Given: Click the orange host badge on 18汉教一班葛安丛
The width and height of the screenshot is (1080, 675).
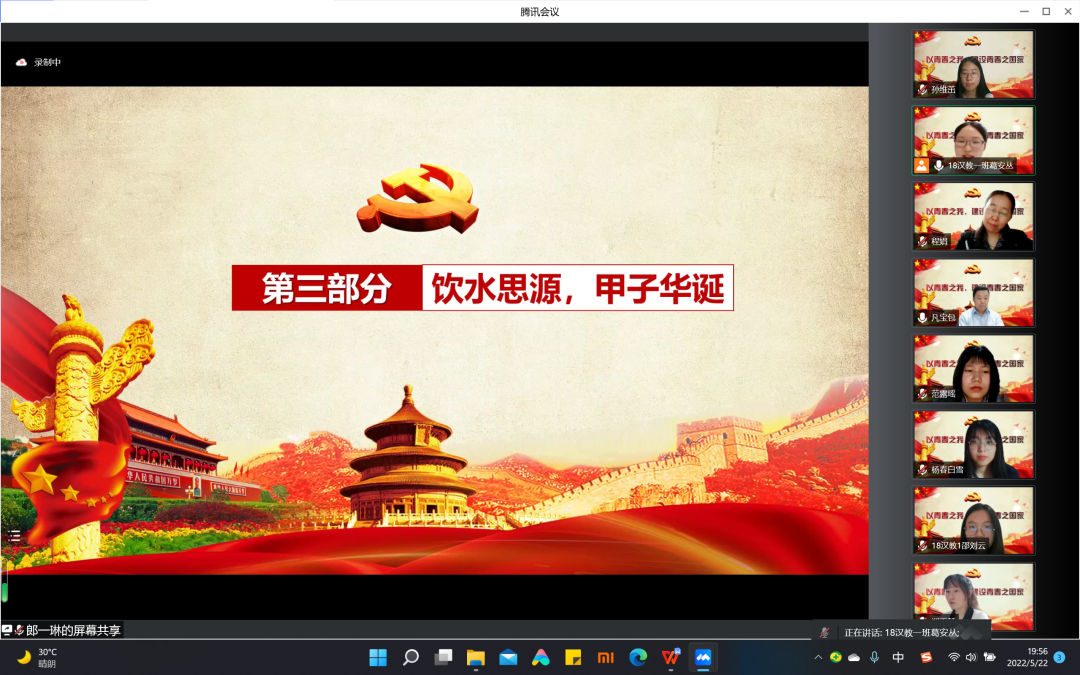Looking at the screenshot, I should (x=922, y=165).
